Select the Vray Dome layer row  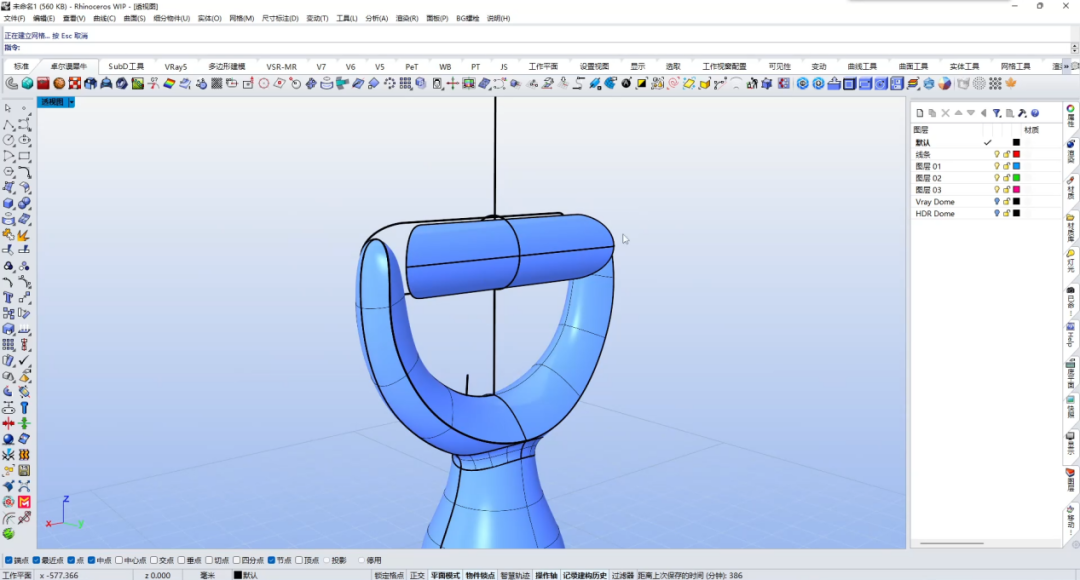pyautogui.click(x=985, y=202)
